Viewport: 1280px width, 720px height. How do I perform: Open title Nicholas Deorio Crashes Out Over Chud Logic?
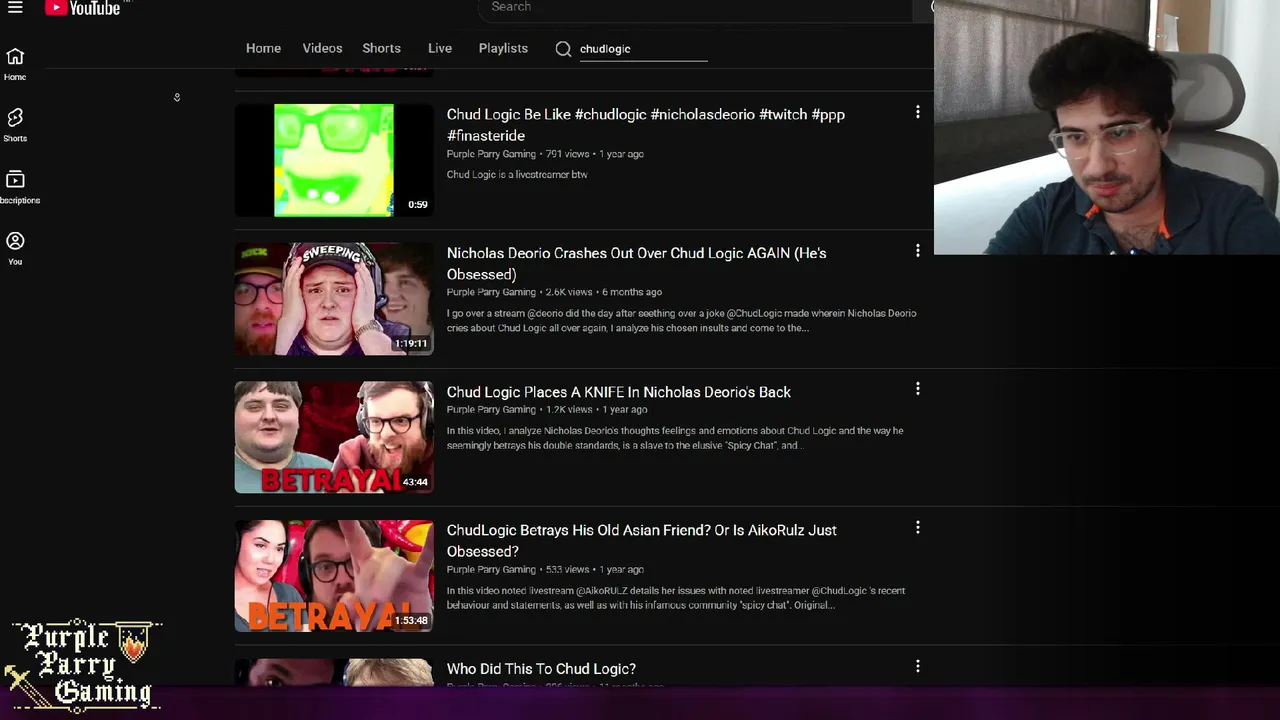tap(637, 263)
